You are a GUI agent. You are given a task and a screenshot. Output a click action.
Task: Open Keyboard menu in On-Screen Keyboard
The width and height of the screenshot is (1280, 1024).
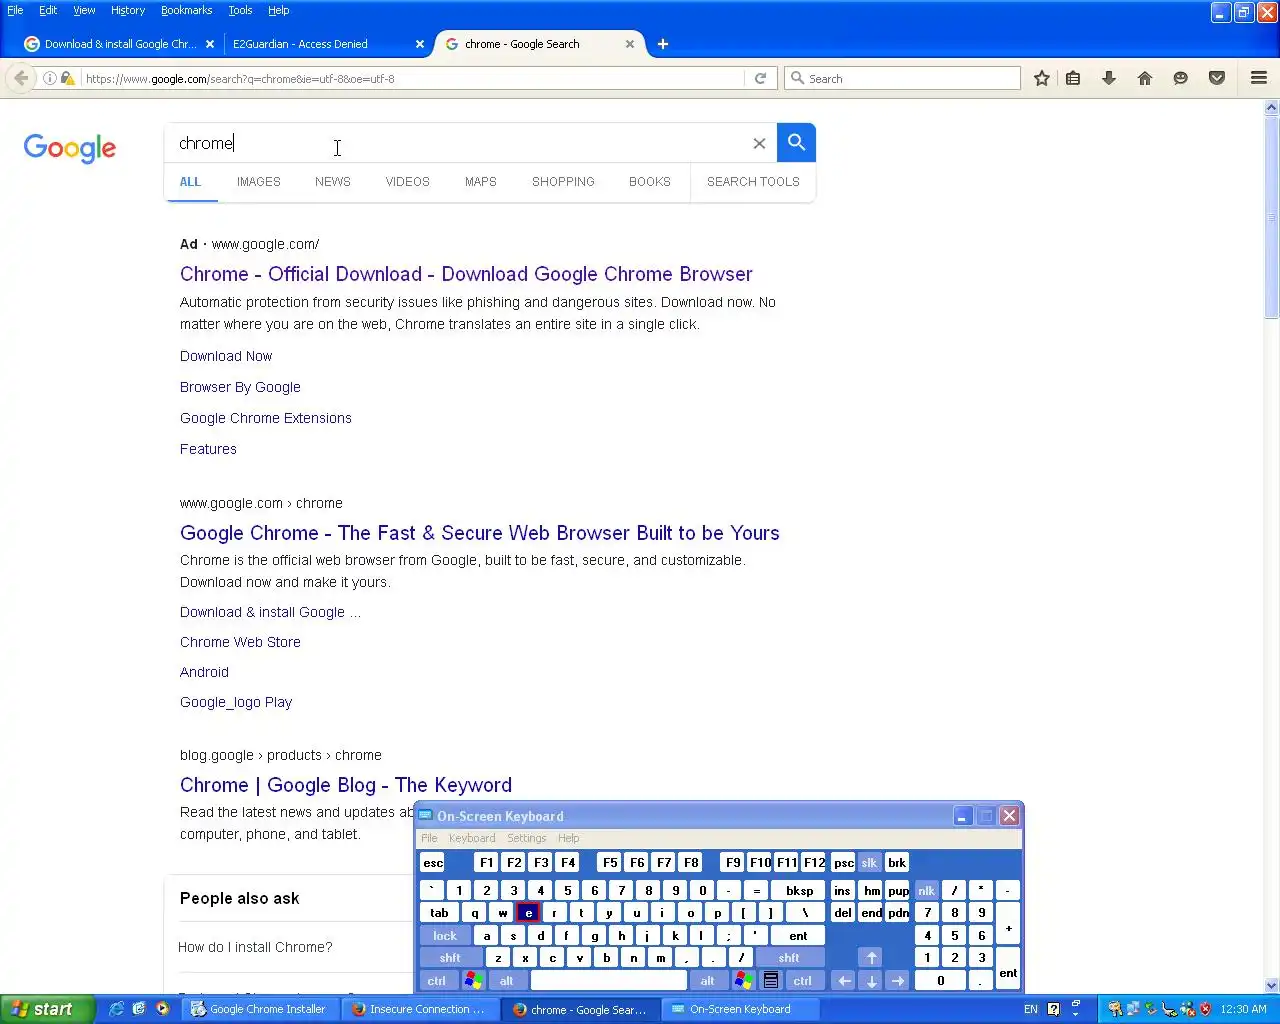point(472,838)
